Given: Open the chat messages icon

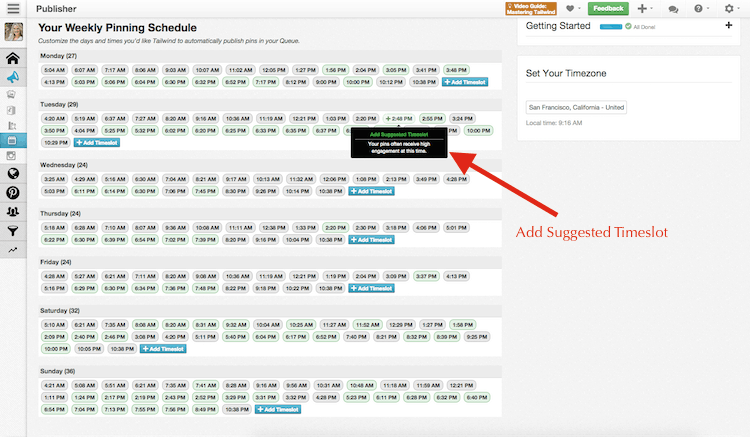Looking at the screenshot, I should click(673, 9).
